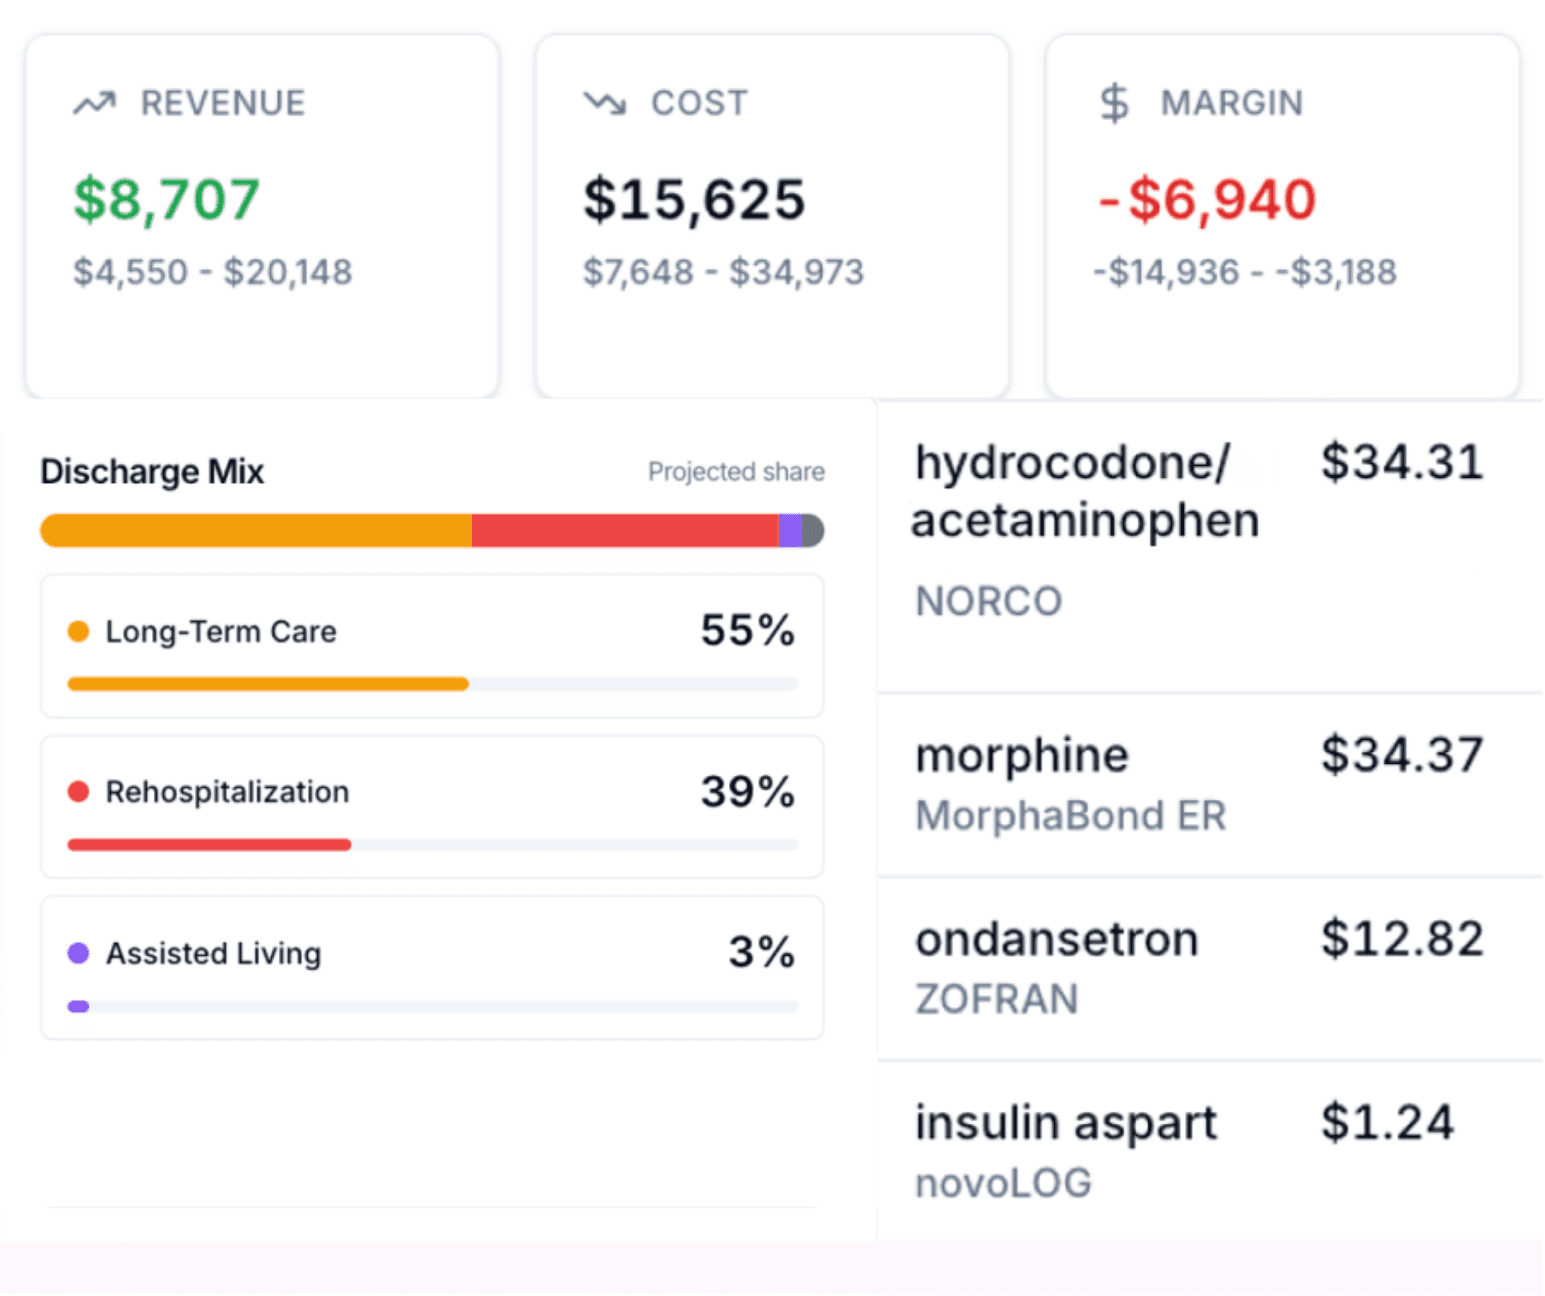Click the Discharge Mix heading
This screenshot has height=1296, width=1545.
(x=152, y=471)
